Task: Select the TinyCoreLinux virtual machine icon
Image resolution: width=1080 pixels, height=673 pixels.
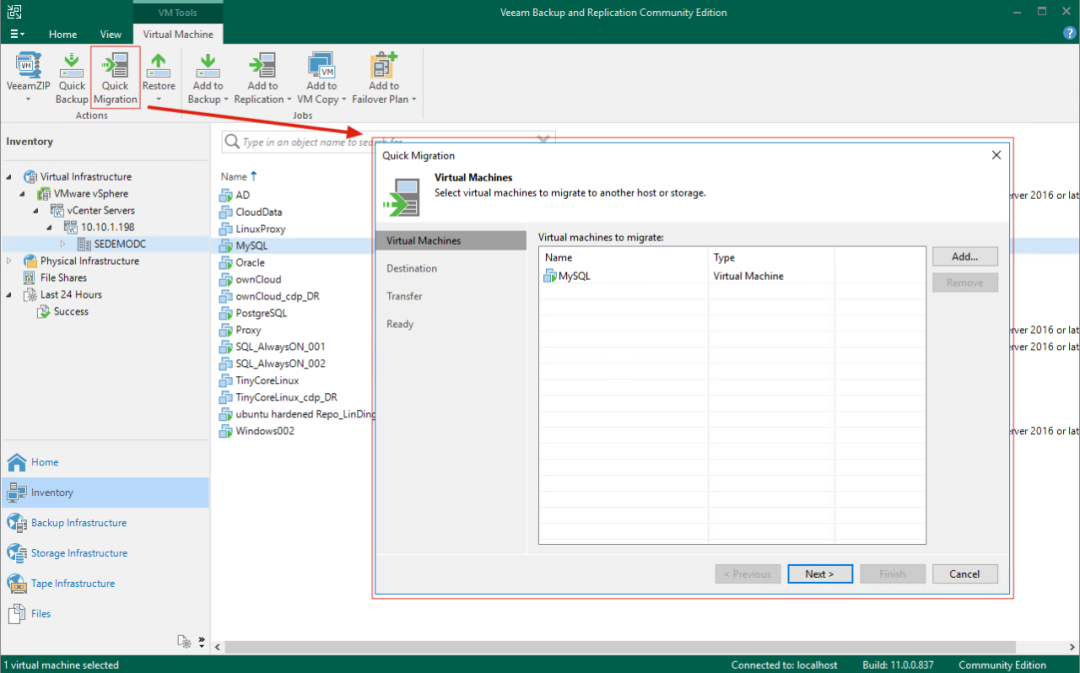Action: [225, 380]
